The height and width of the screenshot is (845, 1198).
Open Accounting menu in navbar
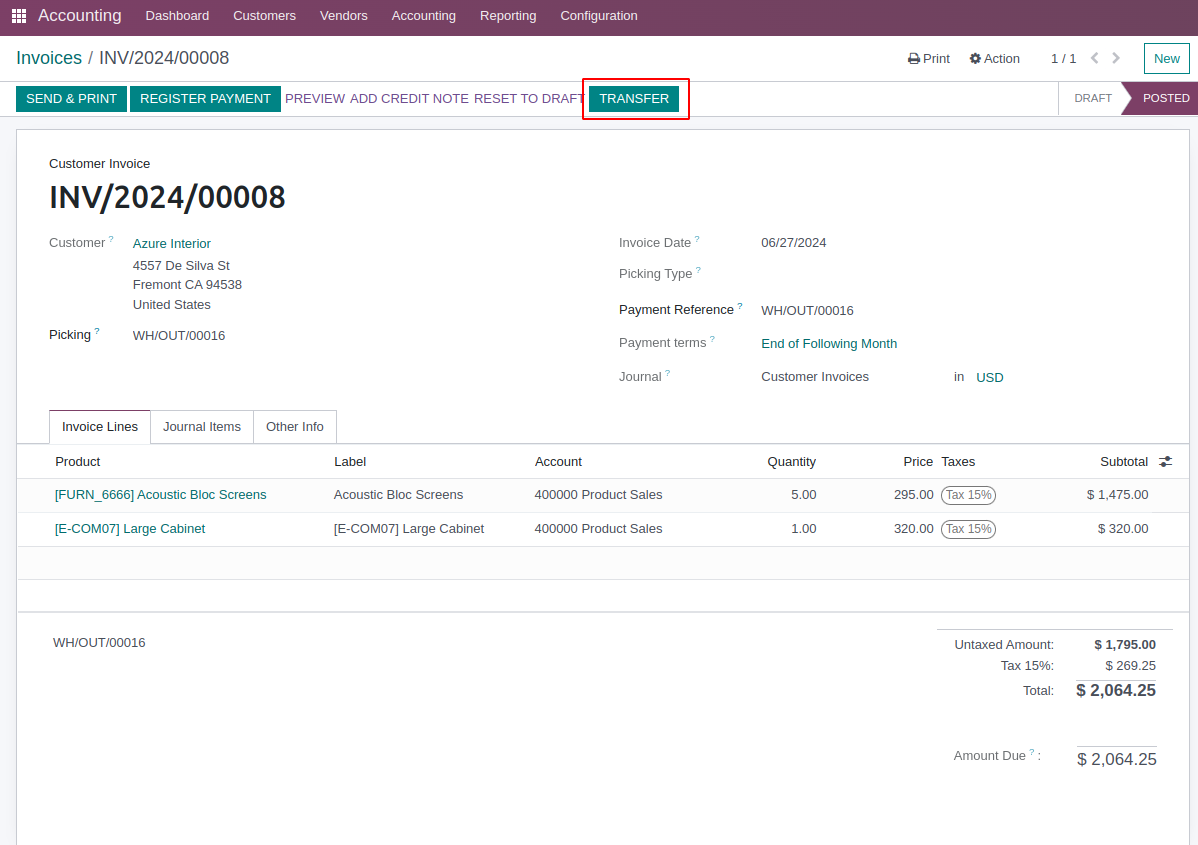[x=423, y=16]
